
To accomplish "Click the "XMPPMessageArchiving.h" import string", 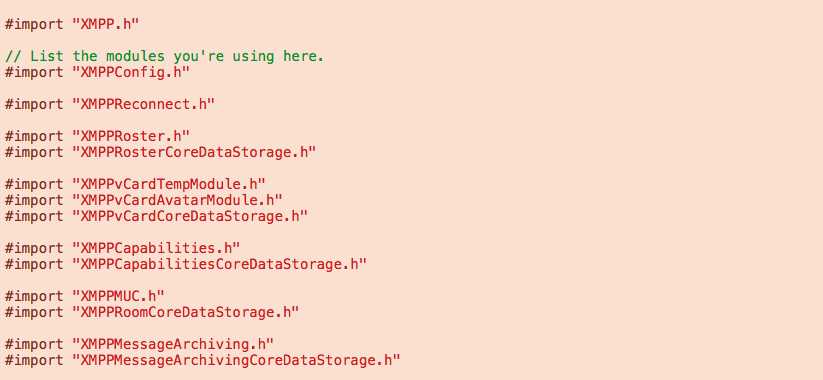I will point(173,344).
